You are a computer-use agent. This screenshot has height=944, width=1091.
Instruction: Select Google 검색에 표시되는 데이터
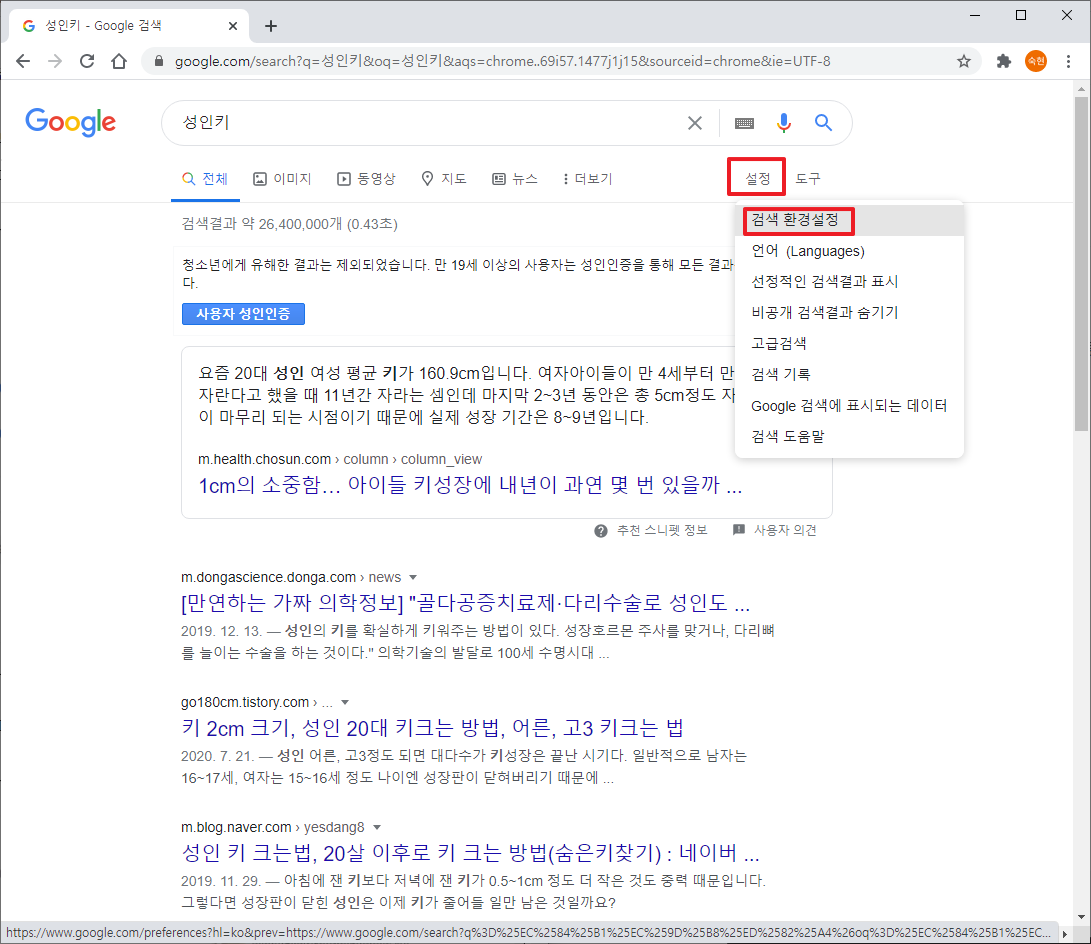pyautogui.click(x=849, y=406)
